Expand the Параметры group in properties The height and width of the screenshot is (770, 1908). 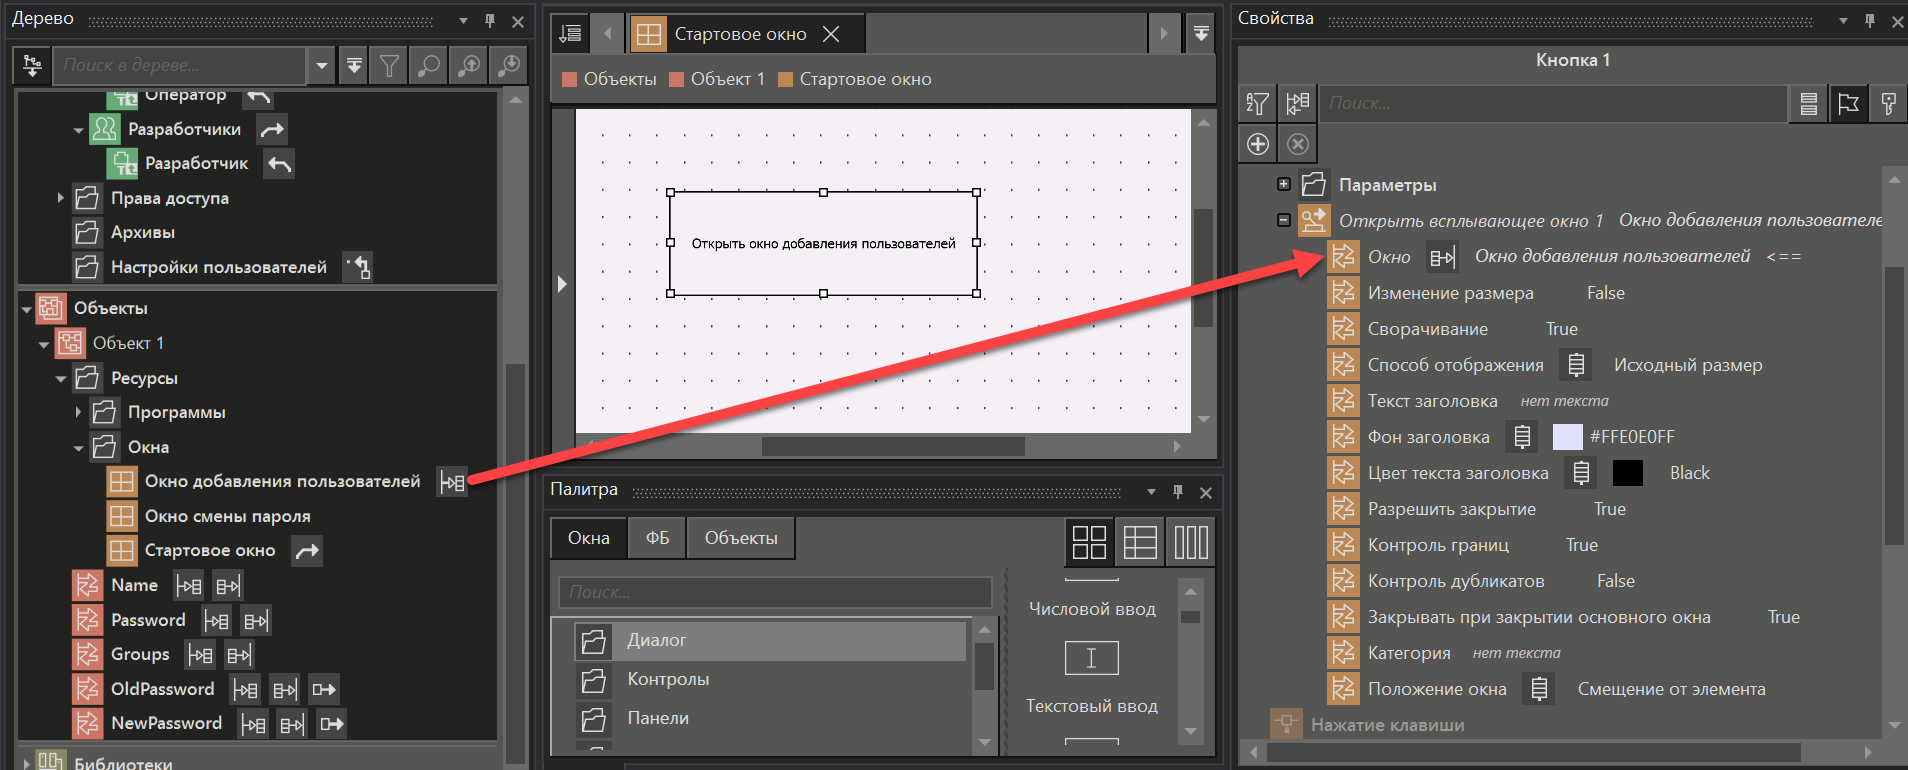pos(1284,184)
